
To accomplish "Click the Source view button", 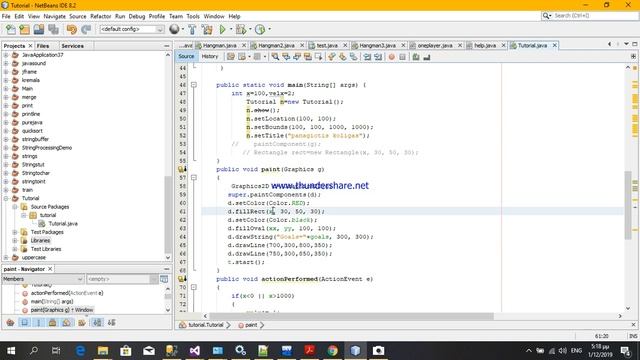I will pyautogui.click(x=186, y=57).
